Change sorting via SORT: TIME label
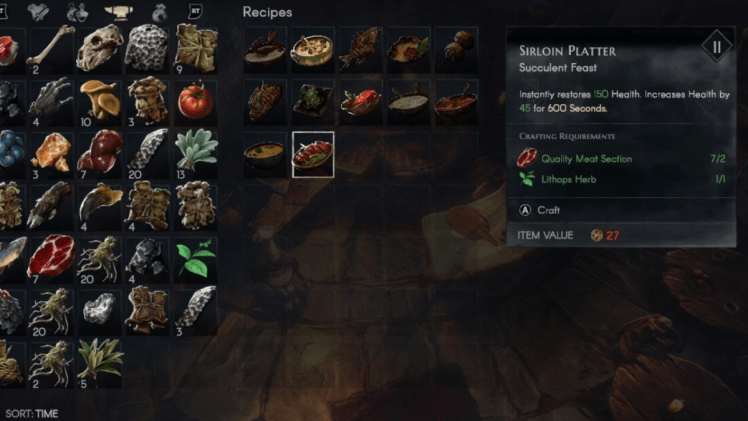The height and width of the screenshot is (421, 748). point(31,413)
